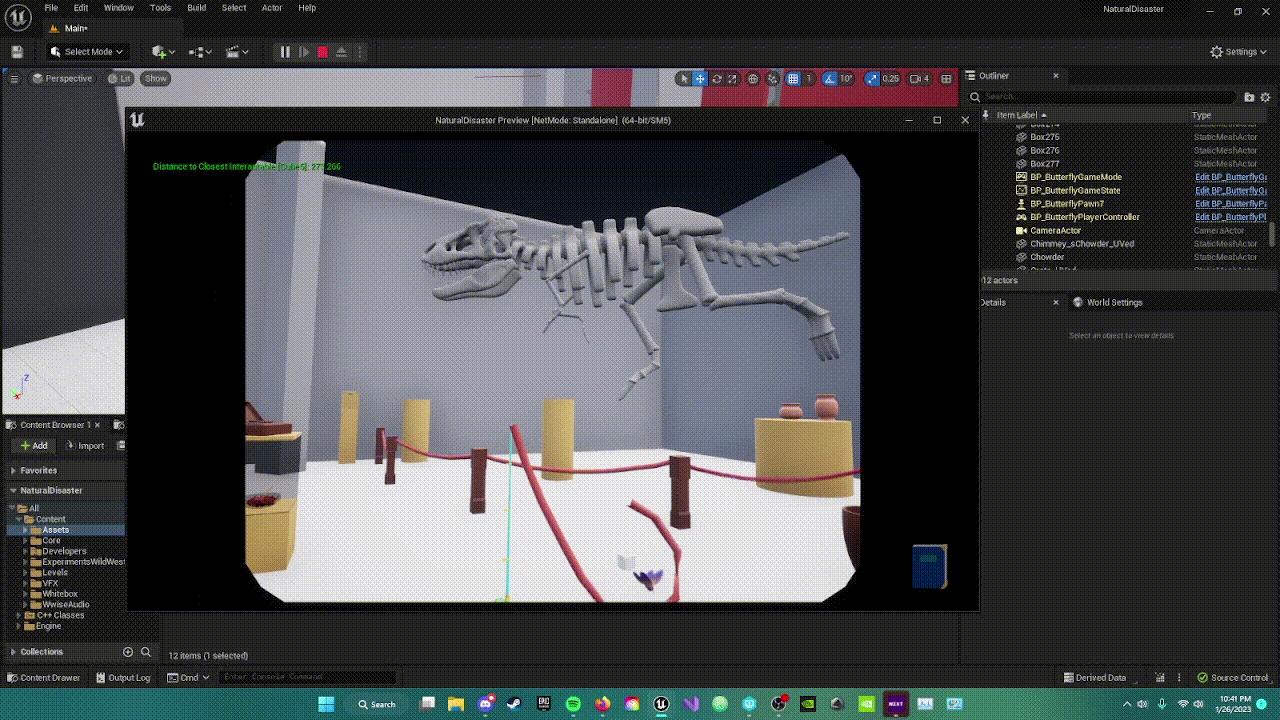Open the Lit view mode dropdown
Viewport: 1280px width, 720px height.
click(x=119, y=78)
